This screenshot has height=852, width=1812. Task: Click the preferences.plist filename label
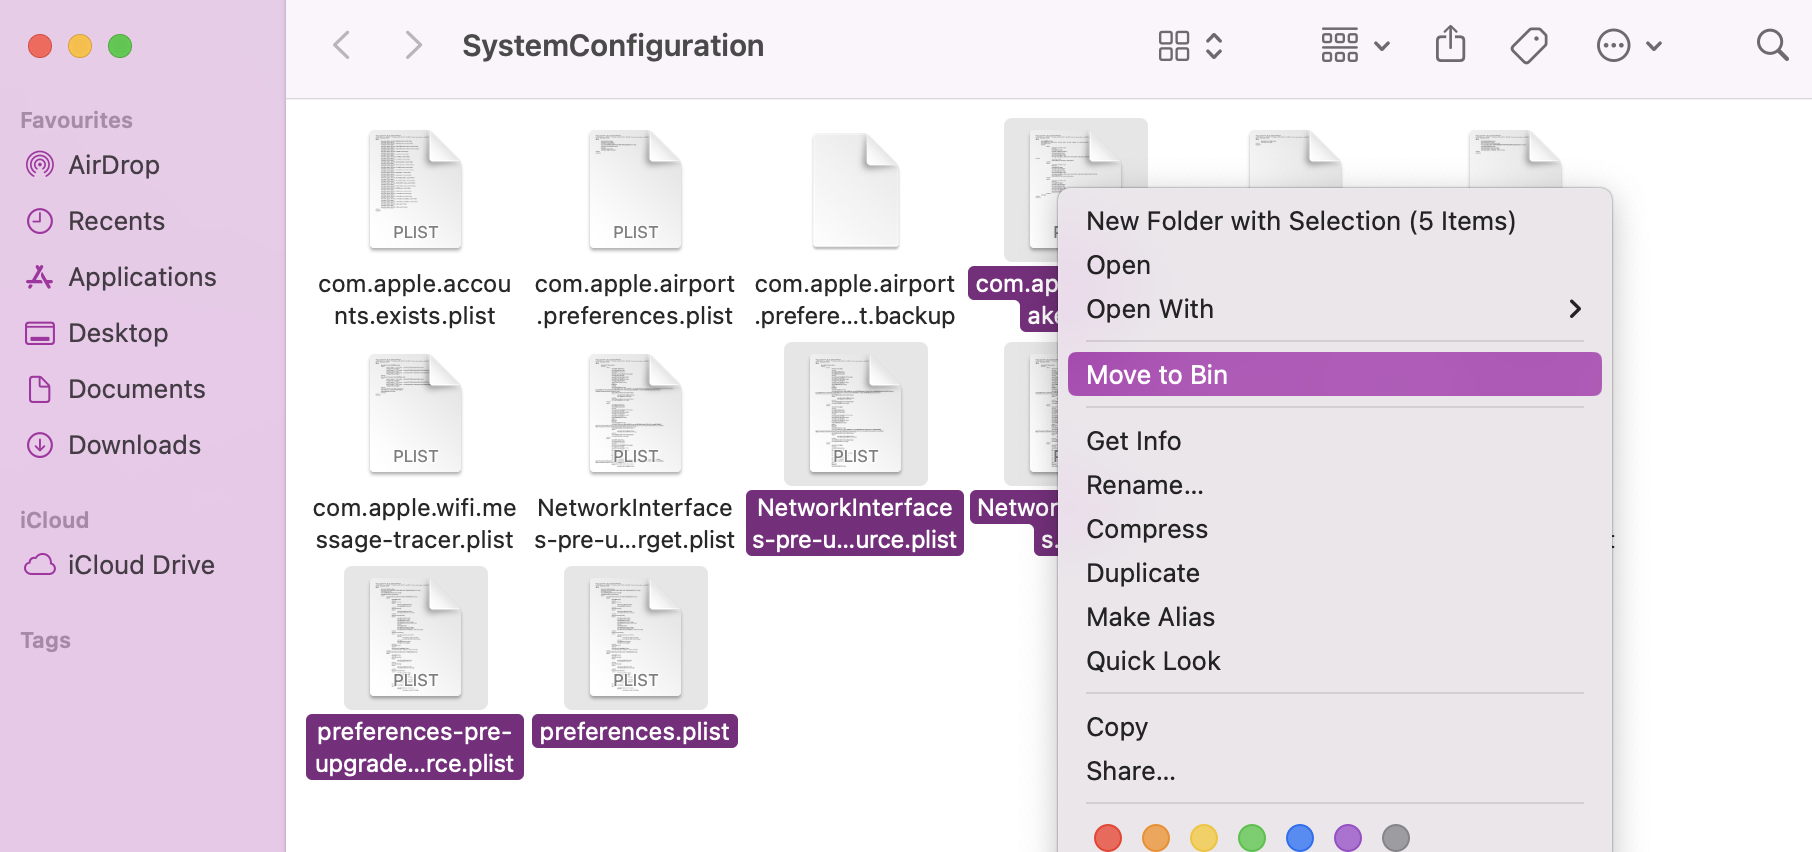(635, 731)
